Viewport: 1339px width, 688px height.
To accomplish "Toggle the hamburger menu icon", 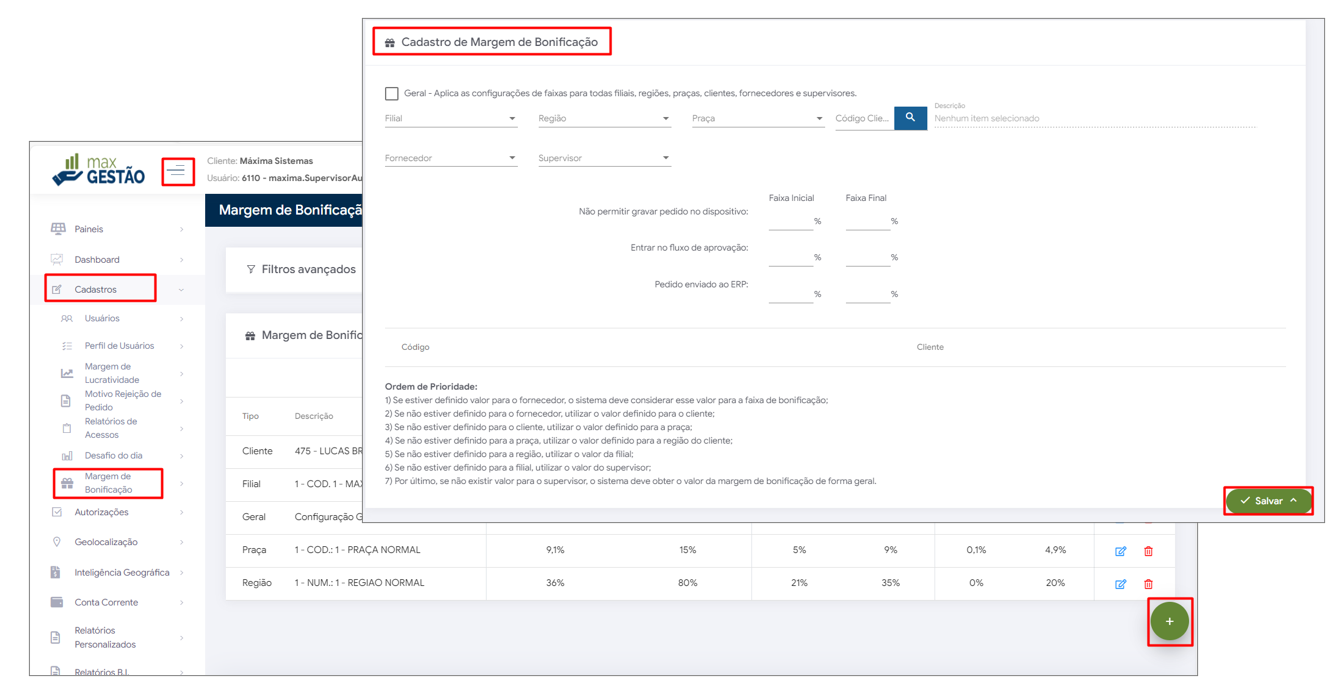I will (x=177, y=171).
